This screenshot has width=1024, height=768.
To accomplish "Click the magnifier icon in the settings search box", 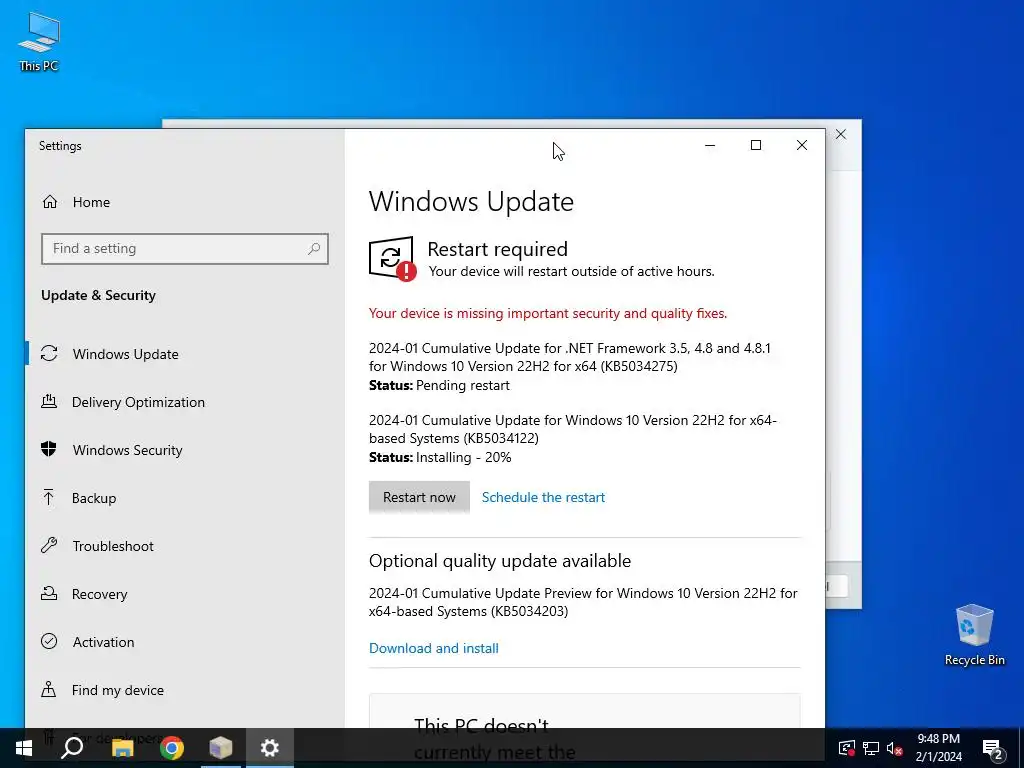I will pos(314,249).
